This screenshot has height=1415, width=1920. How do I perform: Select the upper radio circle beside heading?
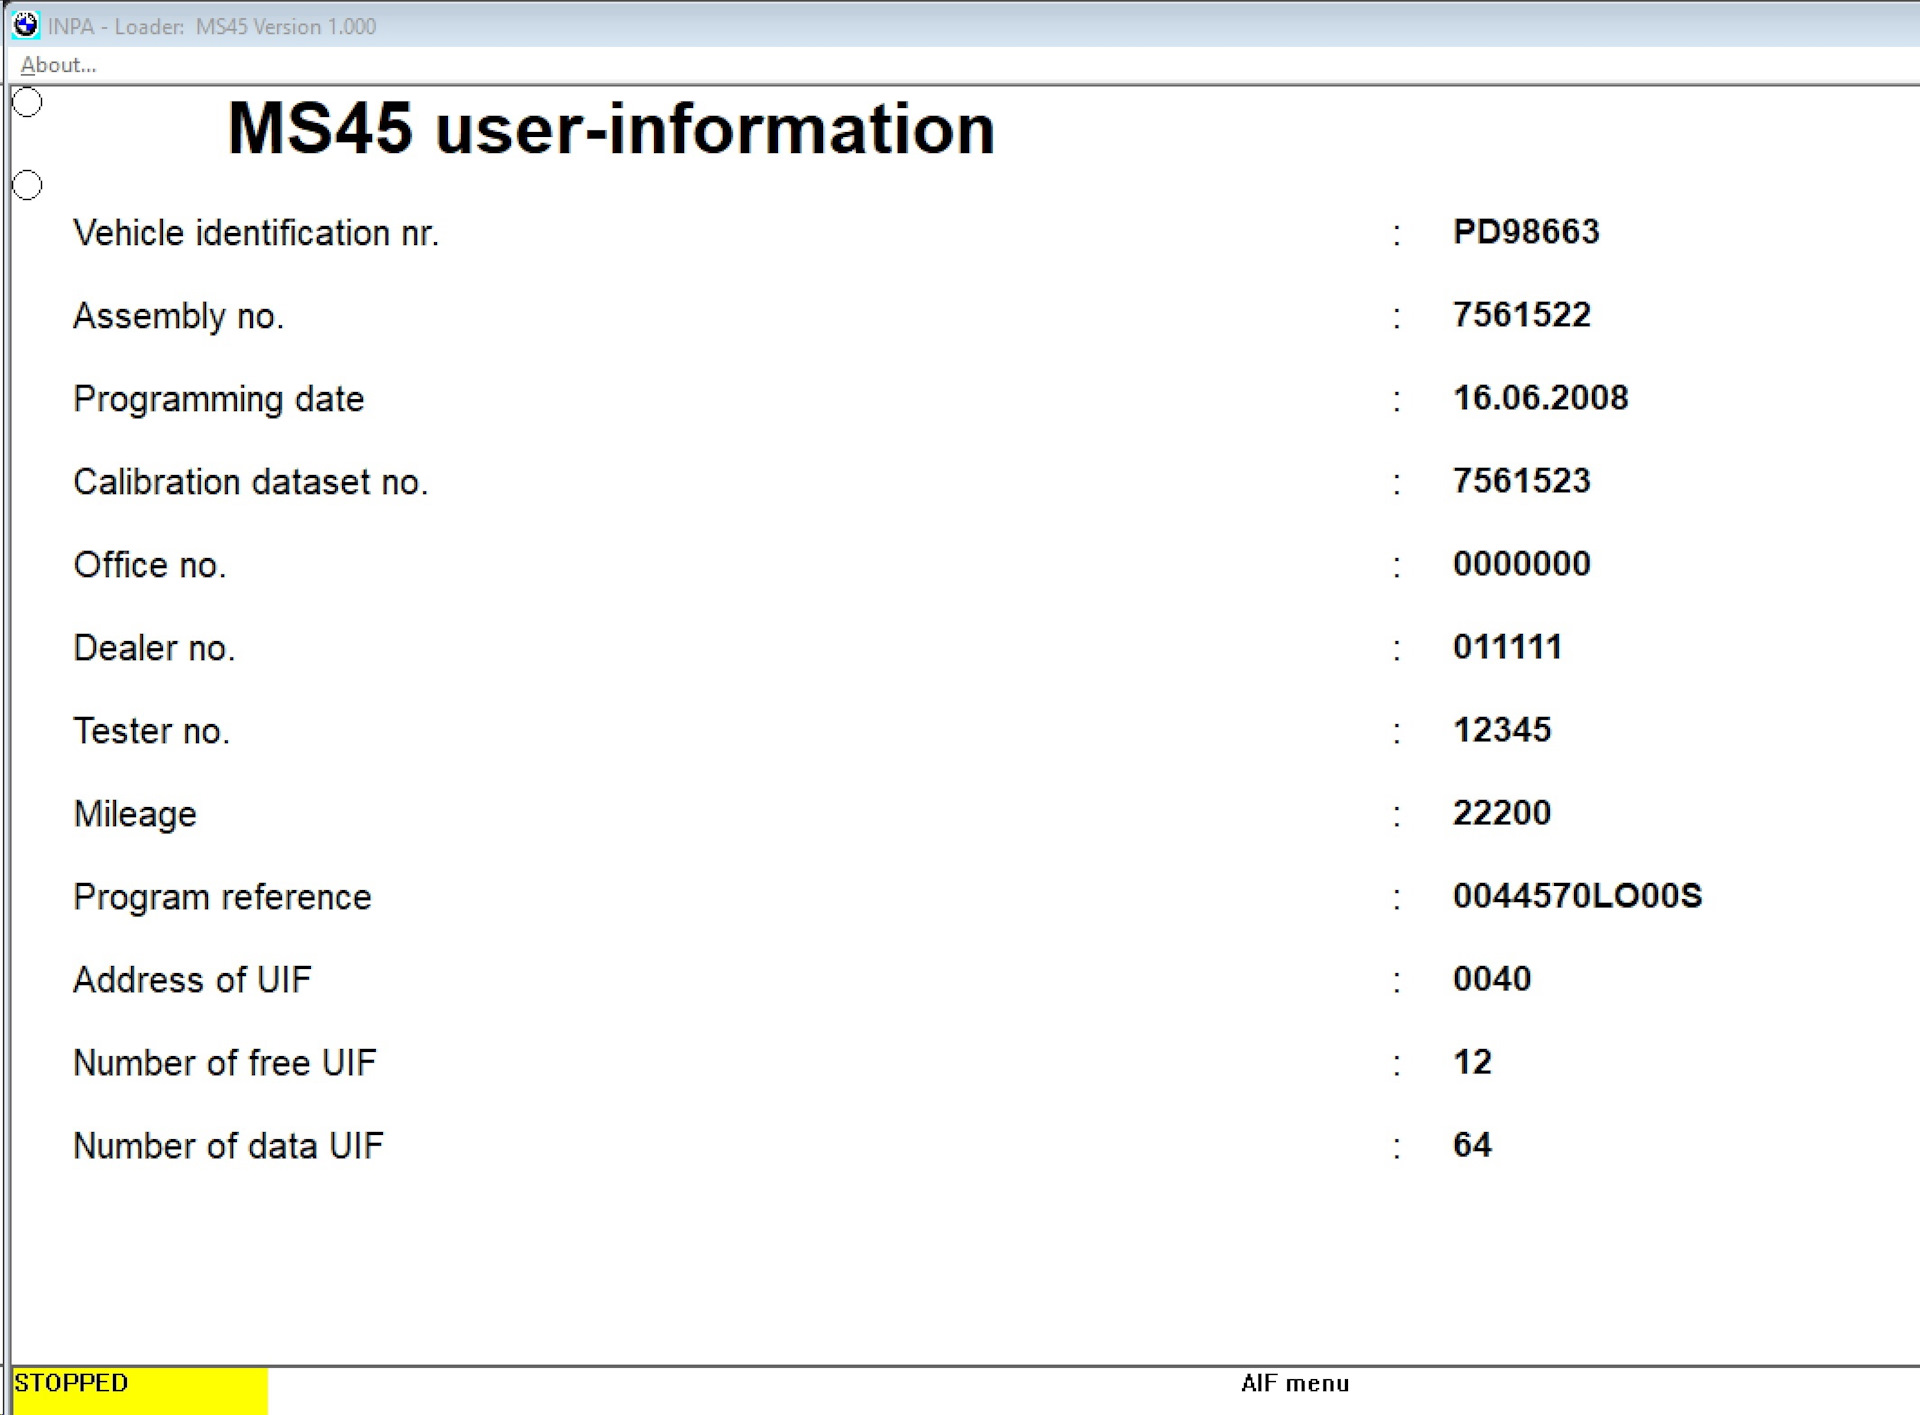click(27, 102)
